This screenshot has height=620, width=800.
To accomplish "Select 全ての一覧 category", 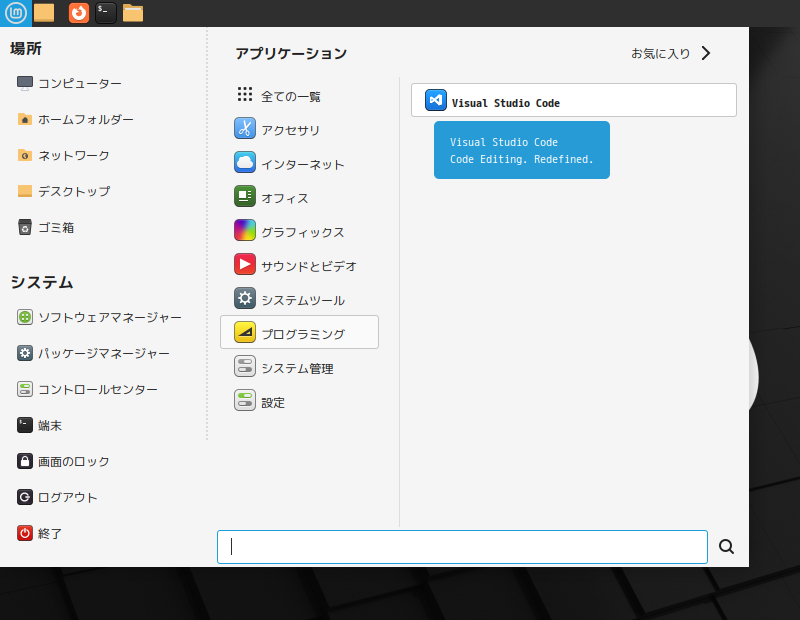I will [x=299, y=95].
